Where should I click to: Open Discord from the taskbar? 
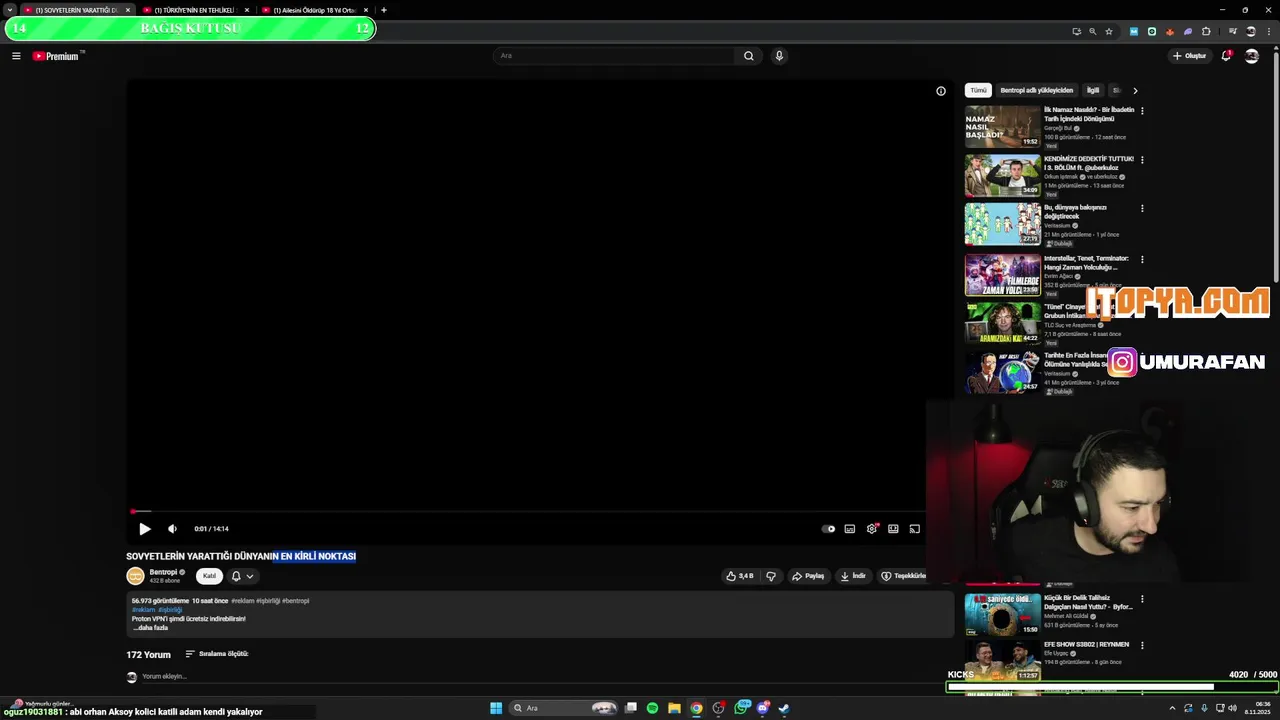pyautogui.click(x=763, y=708)
